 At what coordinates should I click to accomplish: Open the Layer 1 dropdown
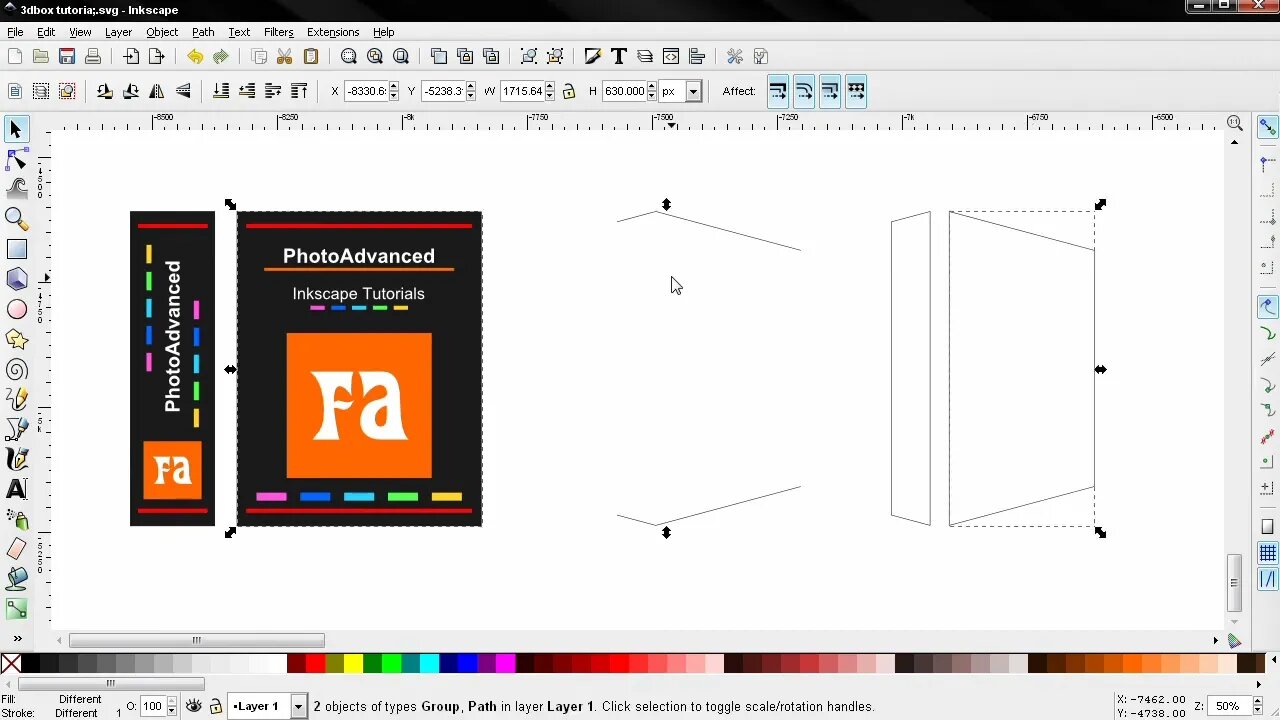[x=297, y=706]
